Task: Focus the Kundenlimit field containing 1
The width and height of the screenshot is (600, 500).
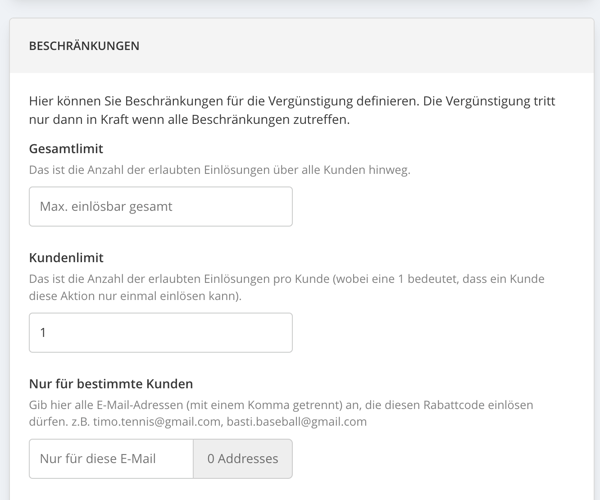Action: pyautogui.click(x=161, y=332)
